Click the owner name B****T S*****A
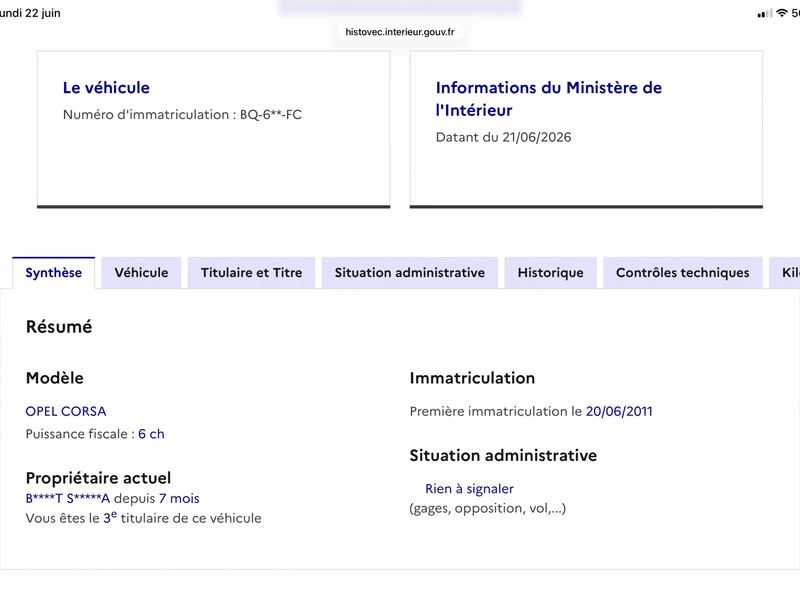 pyautogui.click(x=68, y=498)
